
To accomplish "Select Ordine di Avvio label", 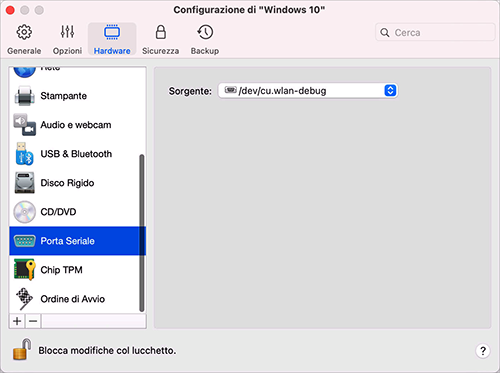I will tap(73, 299).
